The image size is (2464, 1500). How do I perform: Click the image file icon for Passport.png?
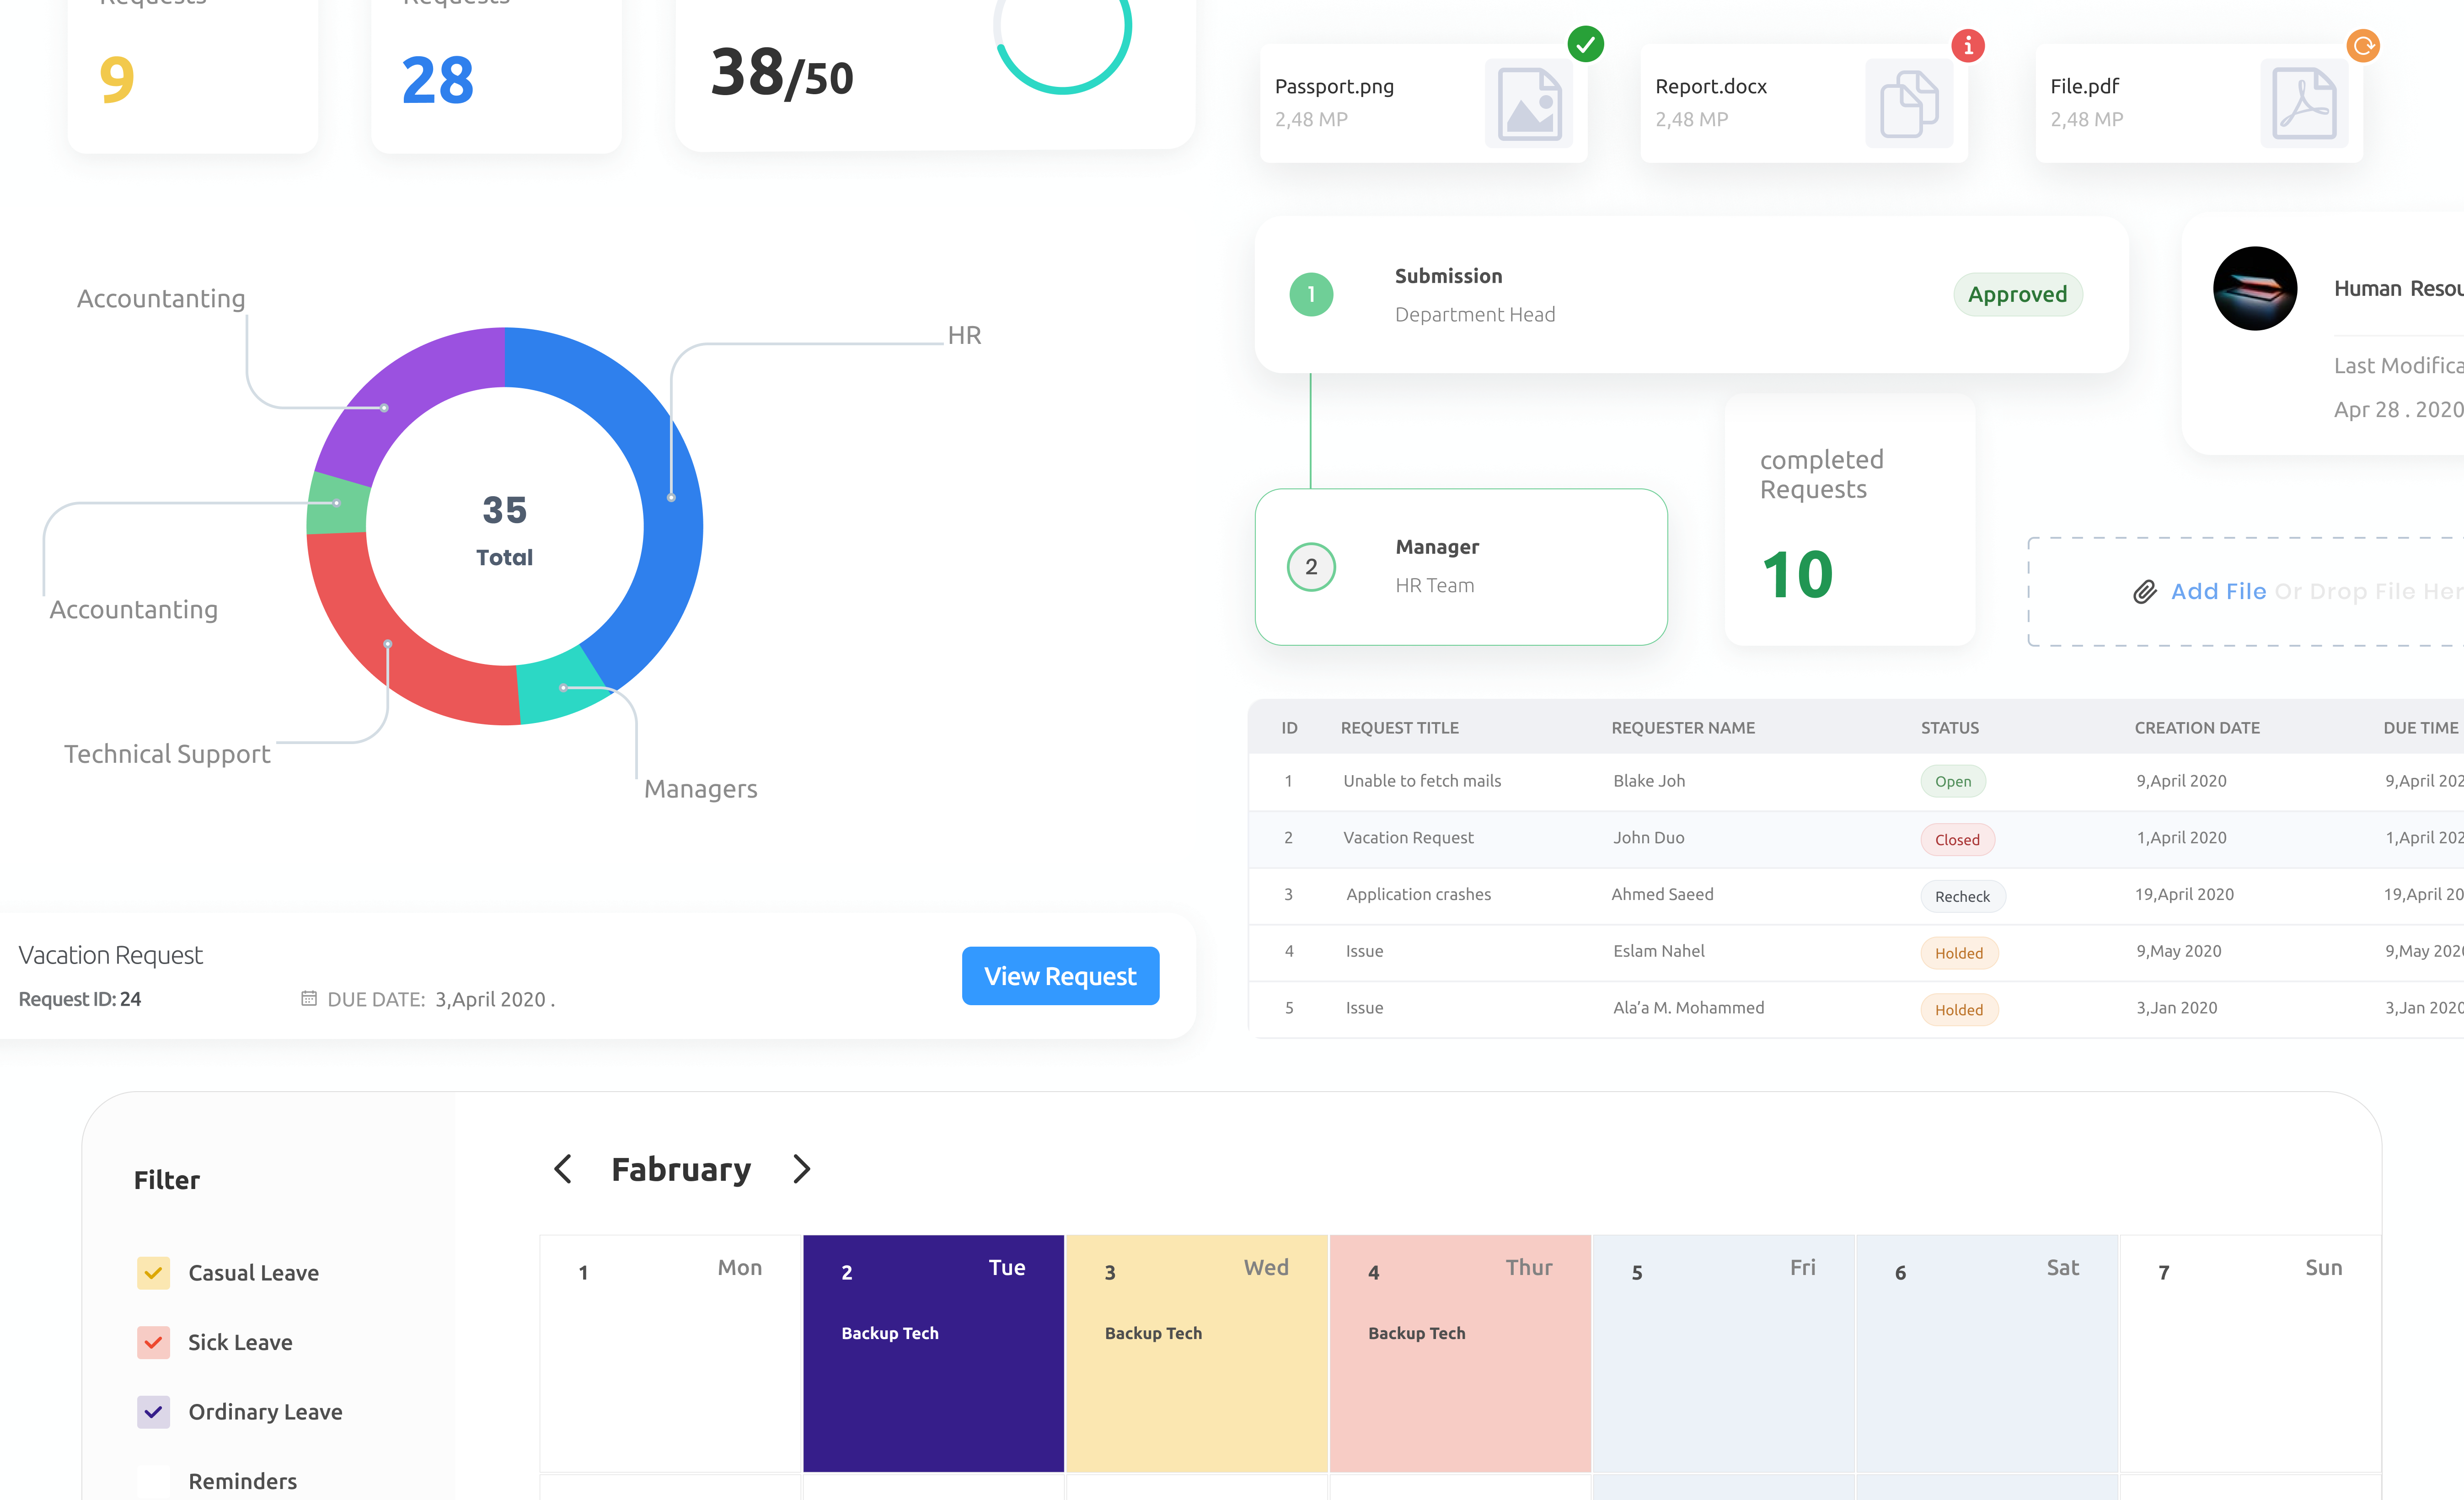click(1524, 100)
